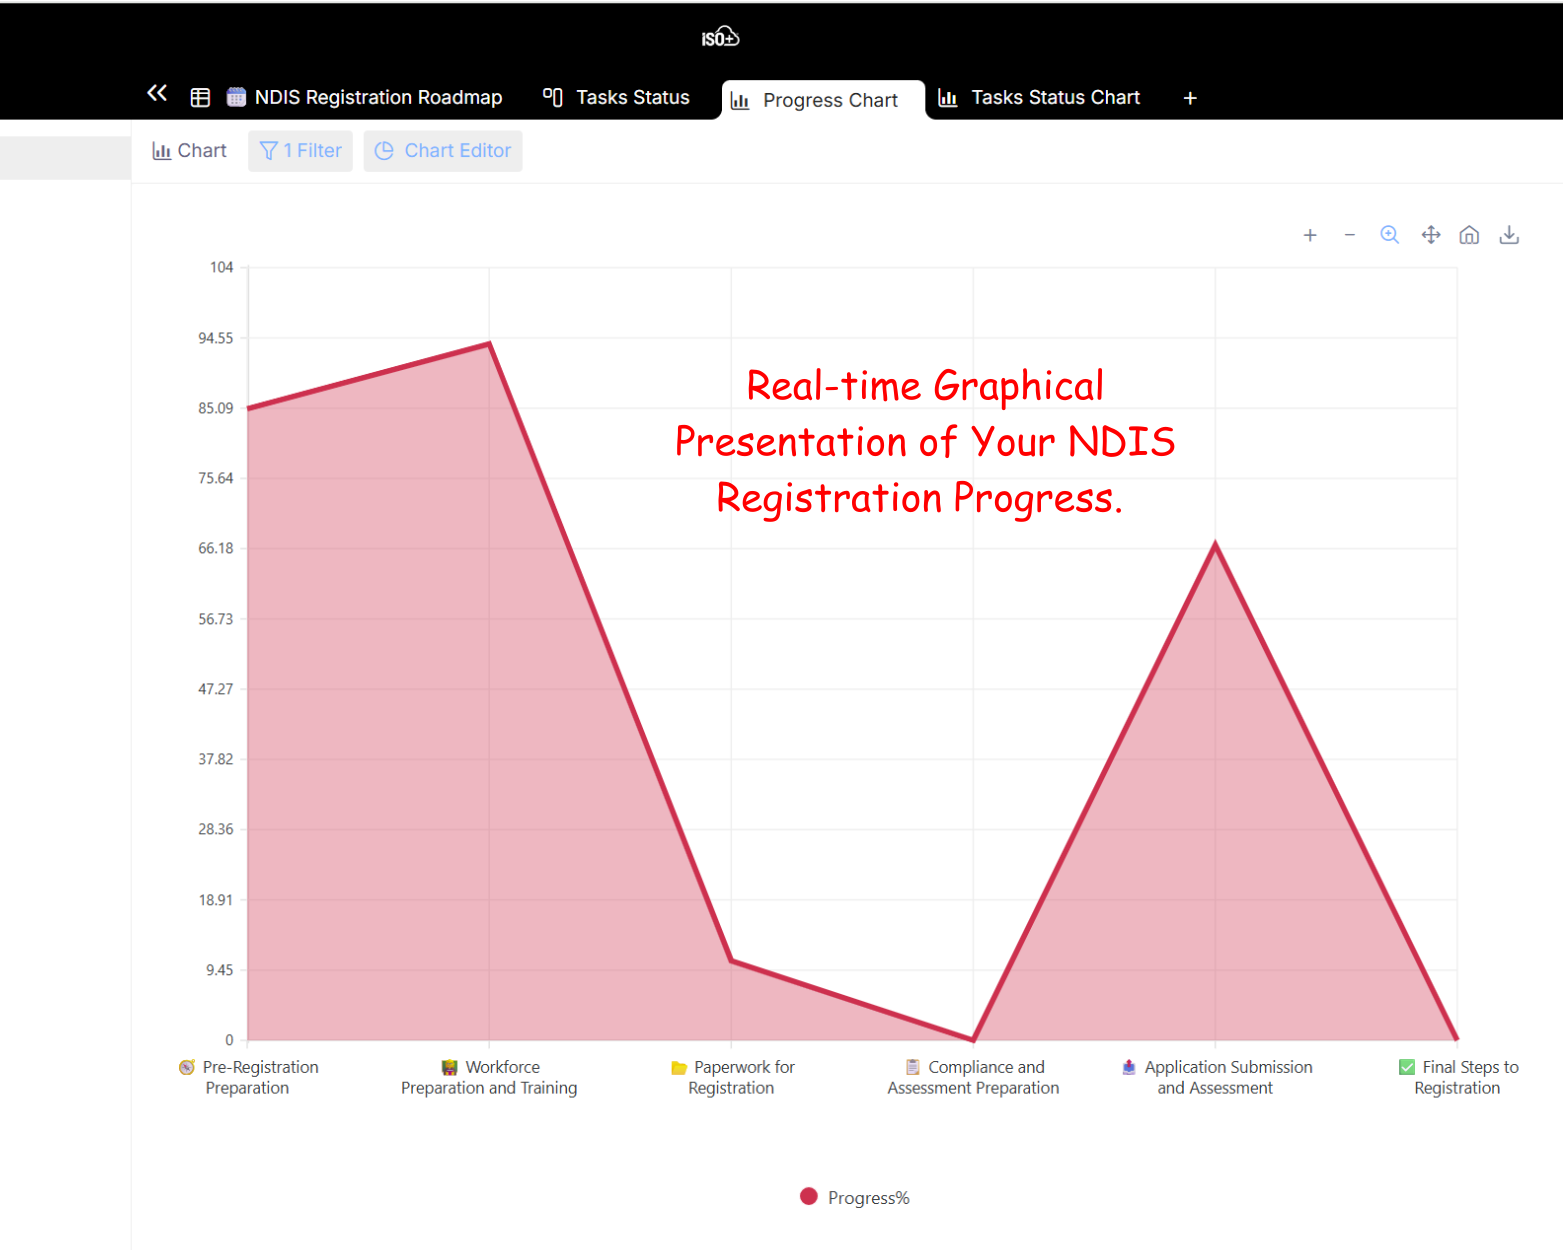Click the chart zoom in plus icon
The image size is (1563, 1250).
1310,236
